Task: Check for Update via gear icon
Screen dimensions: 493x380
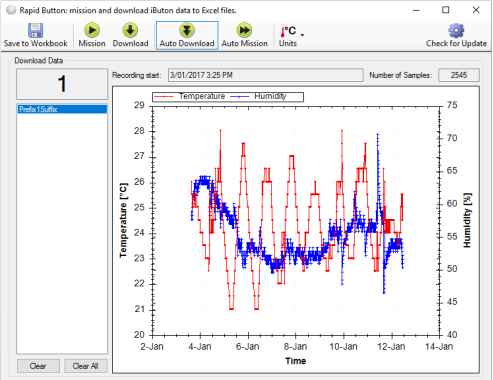Action: (x=456, y=30)
